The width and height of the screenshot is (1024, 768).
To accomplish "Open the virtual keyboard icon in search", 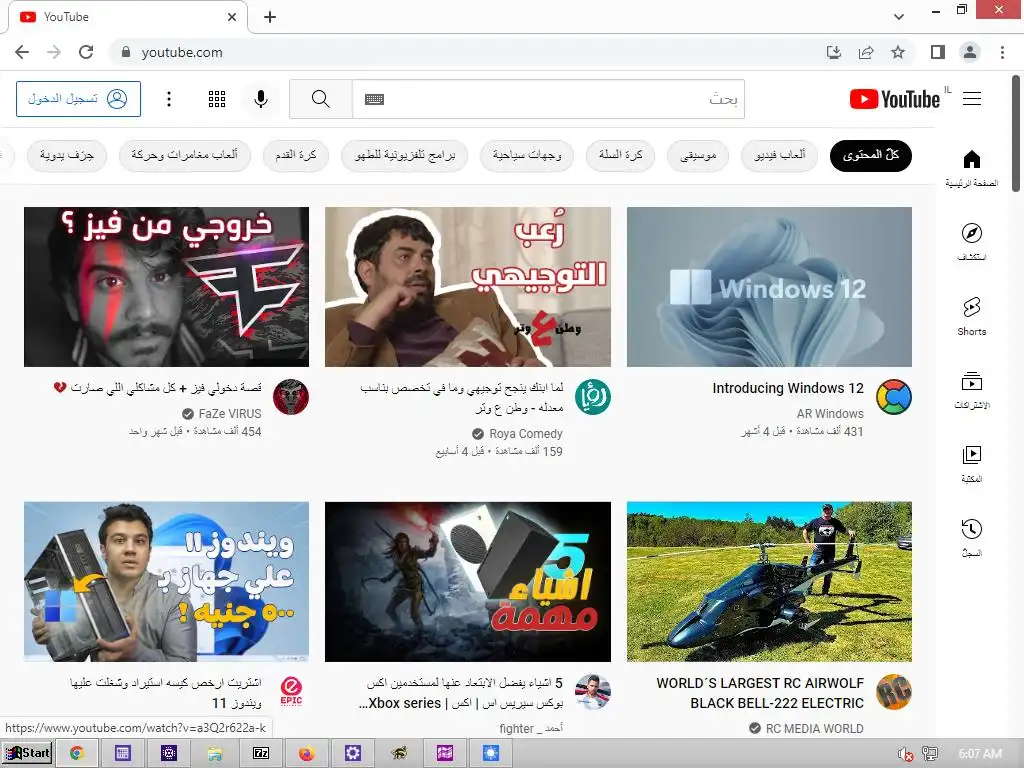I will [374, 99].
